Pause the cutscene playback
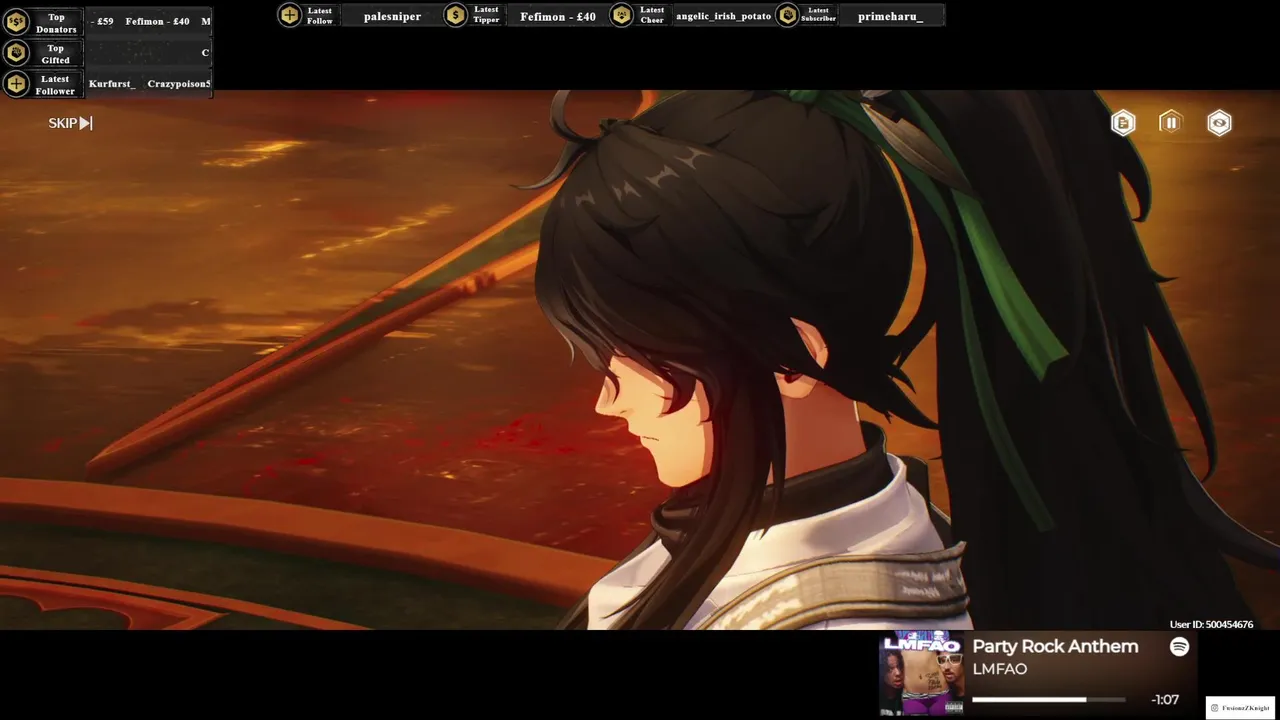The image size is (1280, 720). tap(1171, 123)
